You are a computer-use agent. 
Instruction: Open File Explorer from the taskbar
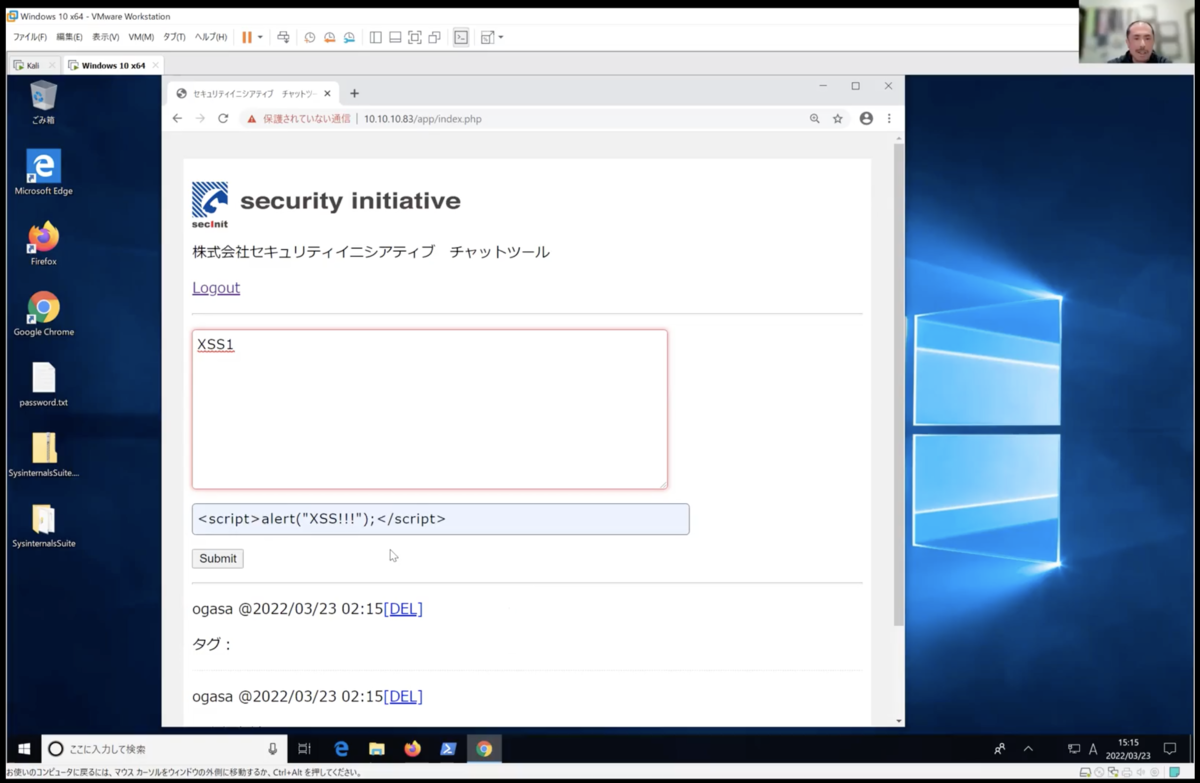click(x=377, y=748)
